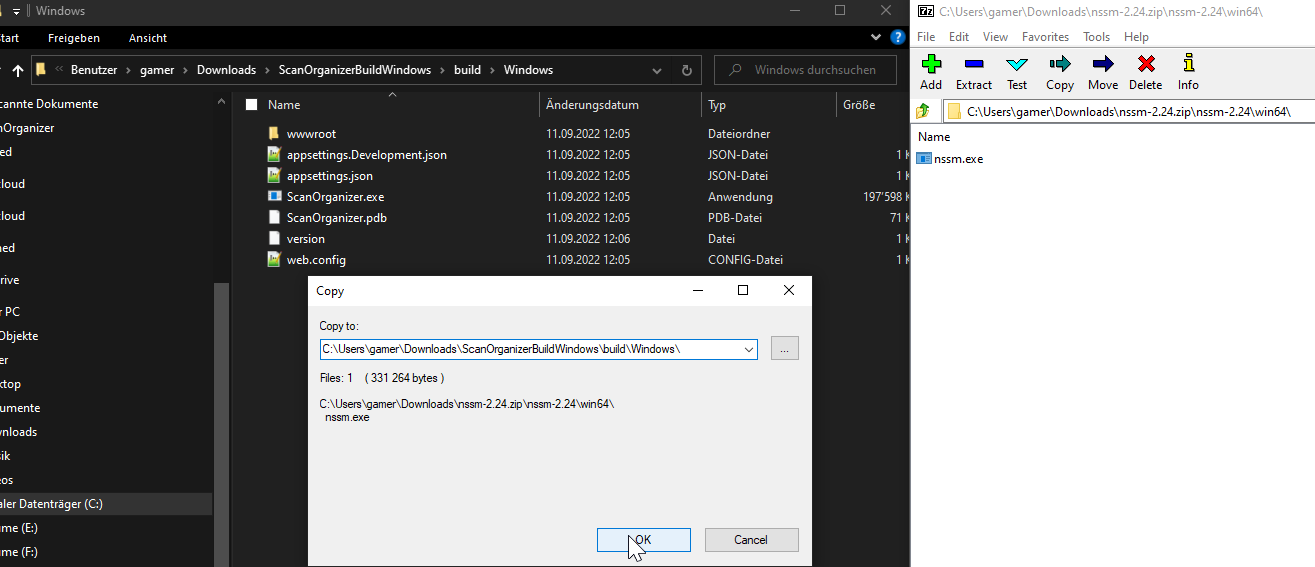Open the Freigeben ribbon tab

click(73, 38)
